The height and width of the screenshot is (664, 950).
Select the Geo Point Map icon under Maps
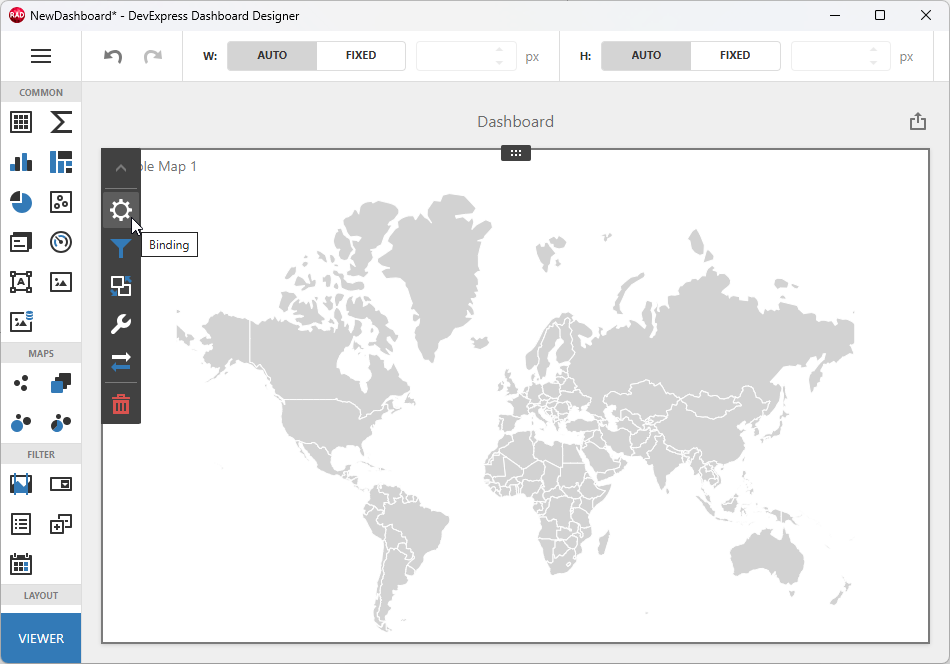(21, 383)
